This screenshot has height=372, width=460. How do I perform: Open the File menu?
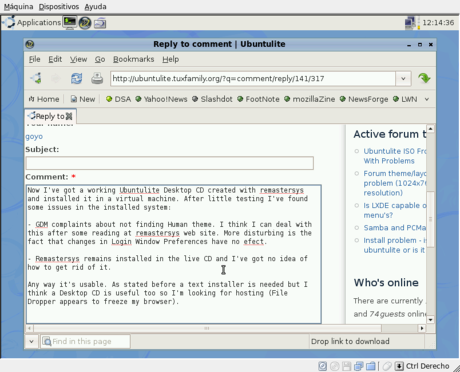(35, 59)
